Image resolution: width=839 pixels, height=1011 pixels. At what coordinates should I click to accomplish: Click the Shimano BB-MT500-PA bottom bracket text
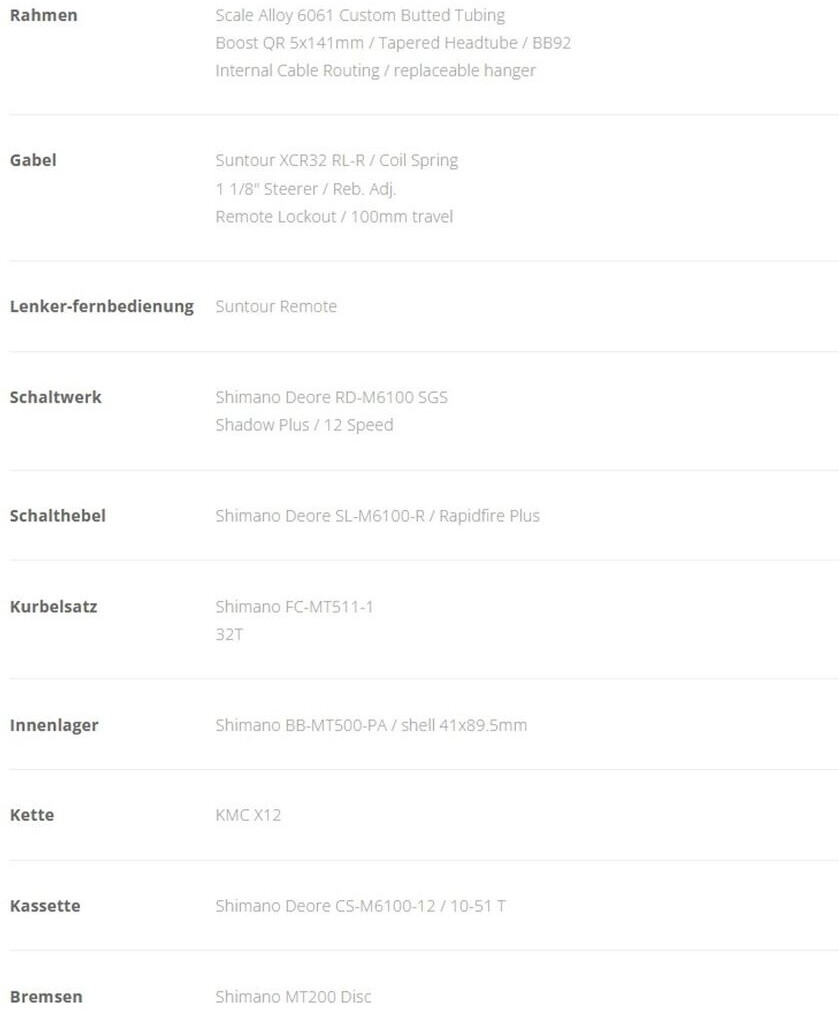371,725
